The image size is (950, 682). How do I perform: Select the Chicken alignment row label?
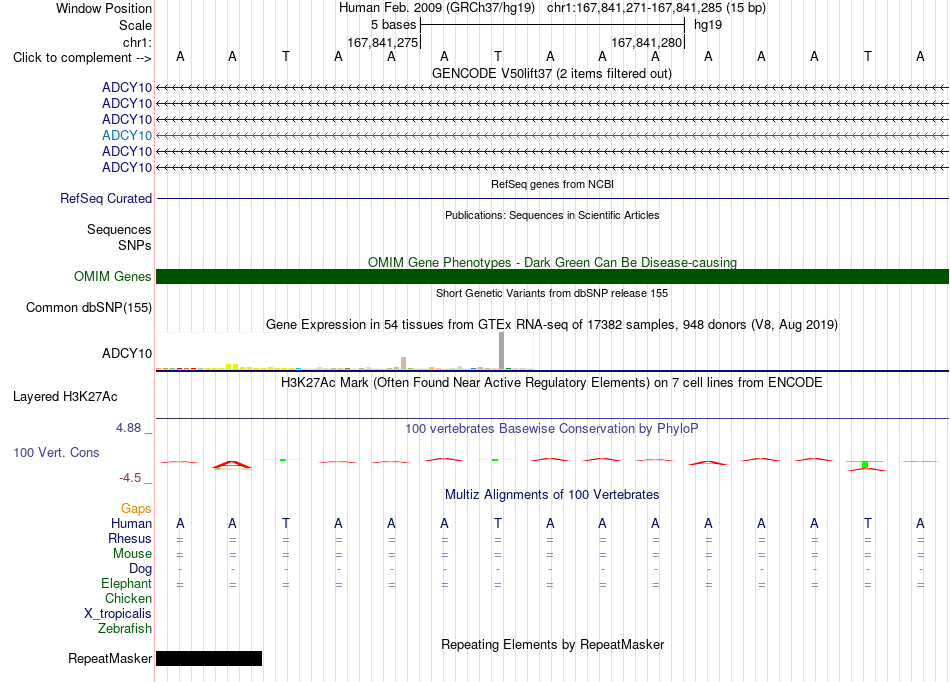click(128, 598)
